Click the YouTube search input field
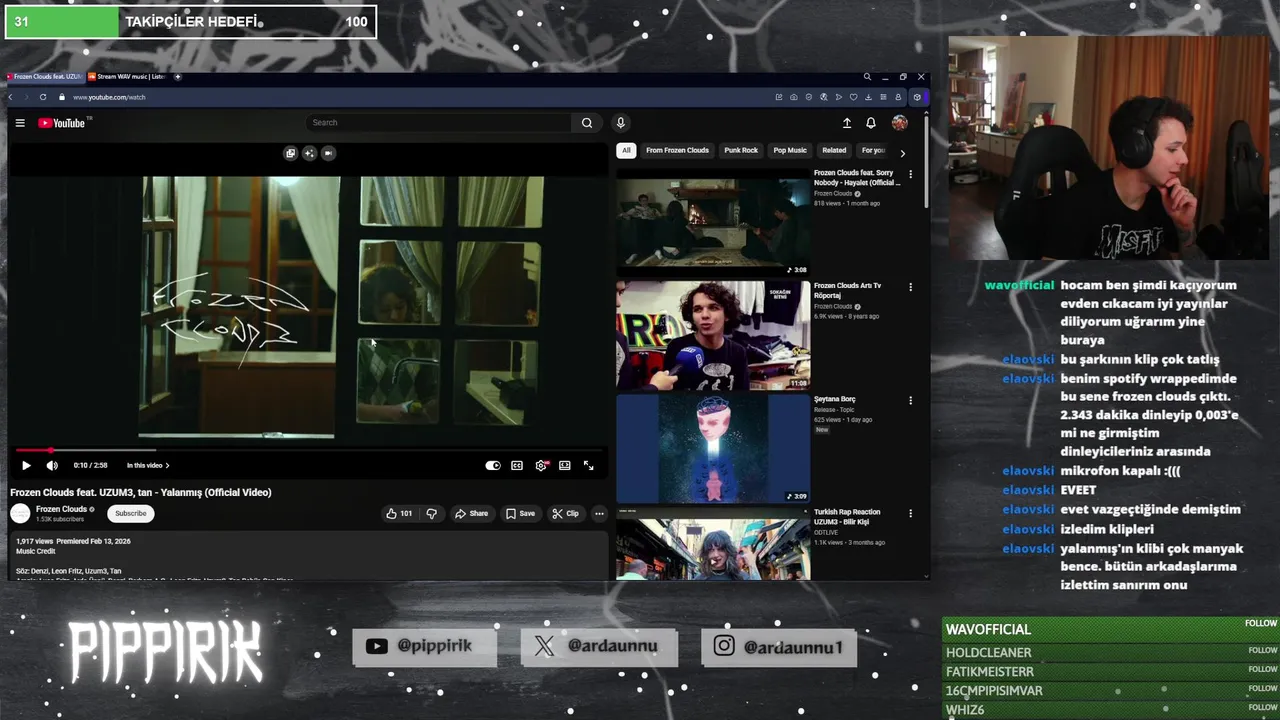The height and width of the screenshot is (720, 1280). [x=439, y=123]
